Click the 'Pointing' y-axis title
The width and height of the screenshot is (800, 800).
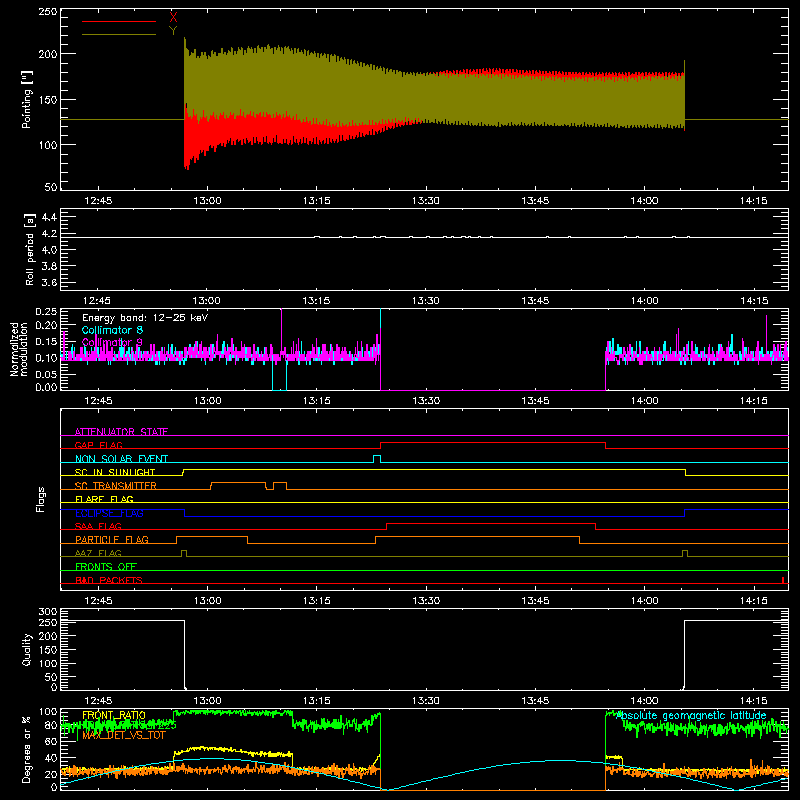click(x=27, y=100)
